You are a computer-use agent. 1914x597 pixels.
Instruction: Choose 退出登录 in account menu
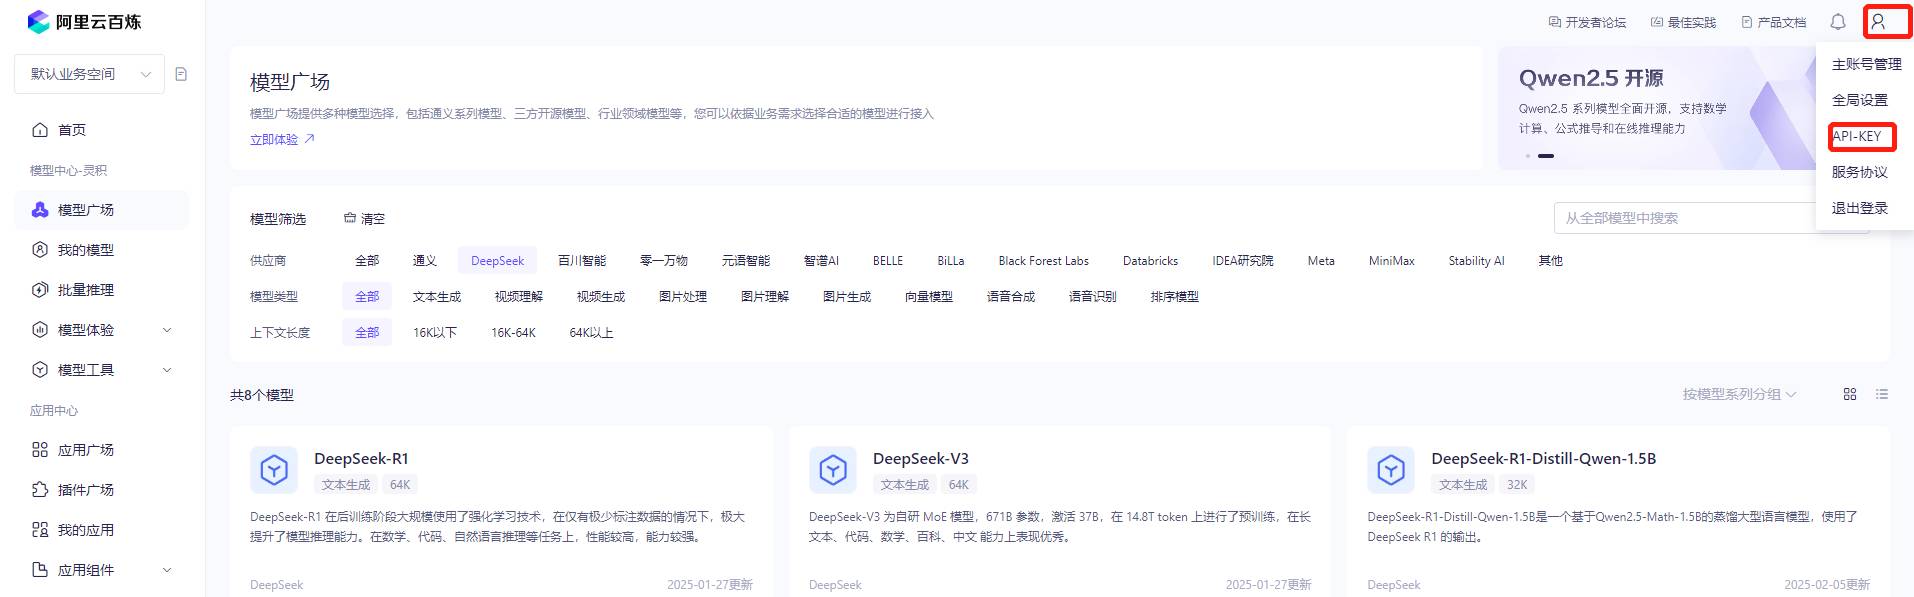(x=1860, y=208)
